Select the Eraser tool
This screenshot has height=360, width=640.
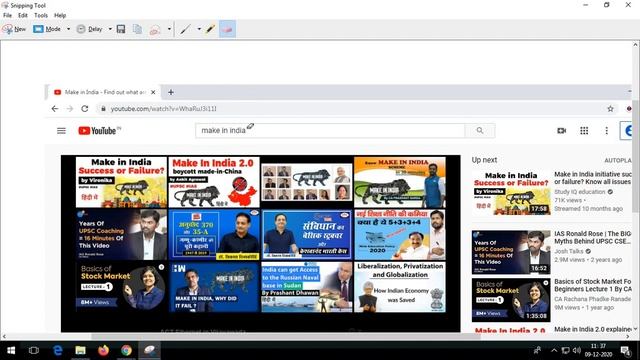[227, 29]
